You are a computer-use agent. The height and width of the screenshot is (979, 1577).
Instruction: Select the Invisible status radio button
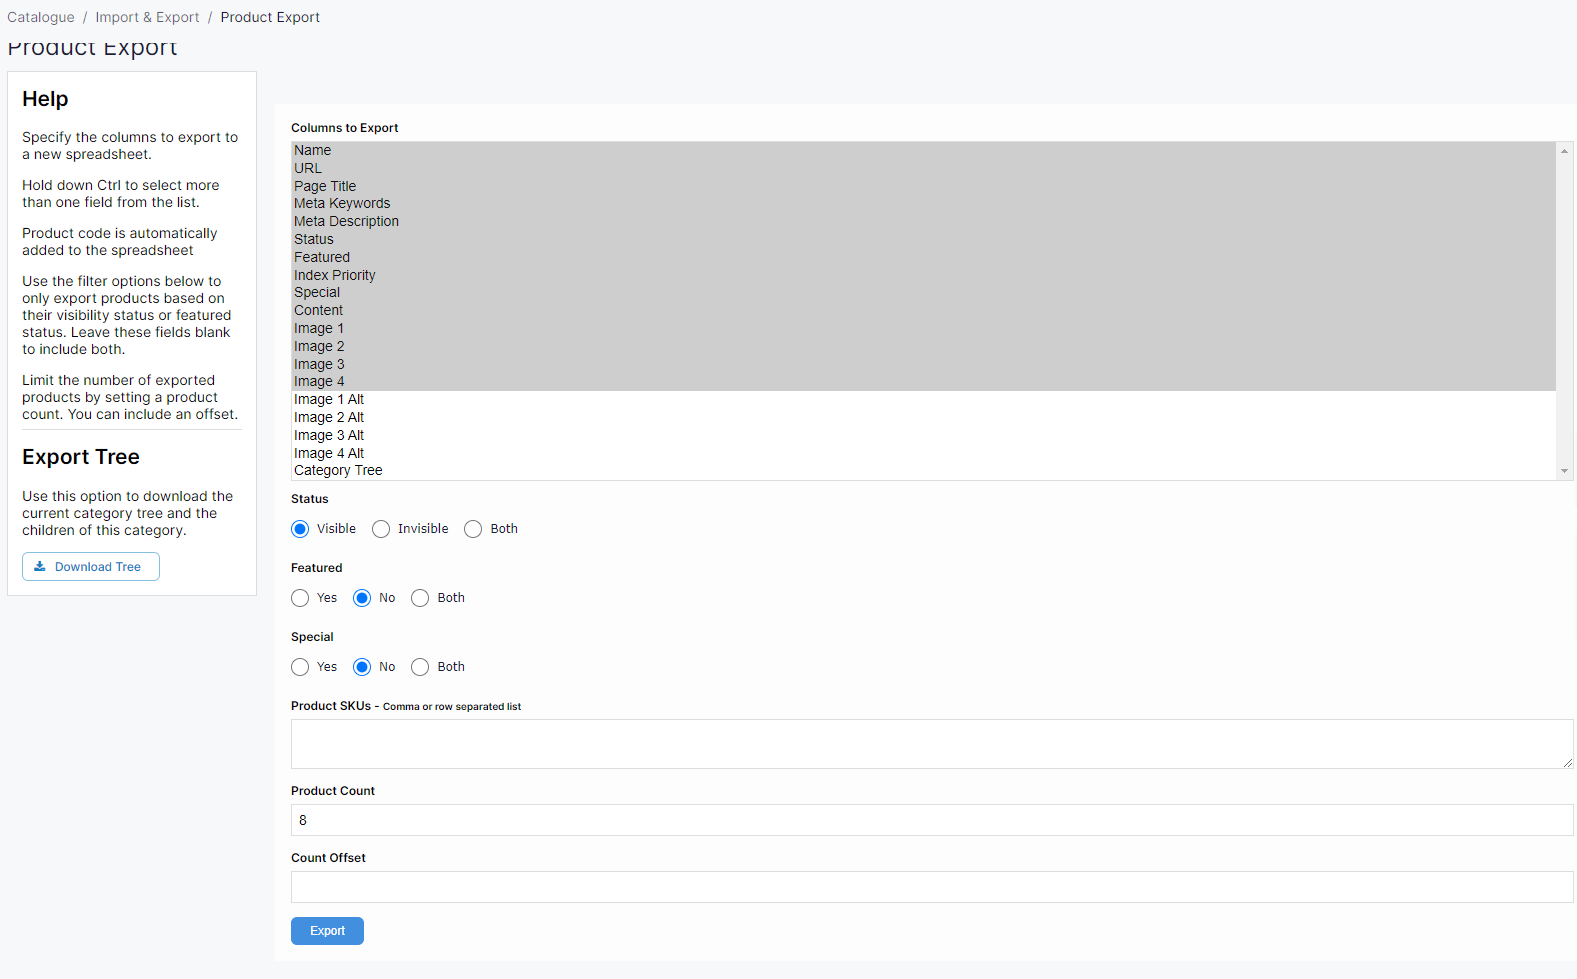coord(381,529)
